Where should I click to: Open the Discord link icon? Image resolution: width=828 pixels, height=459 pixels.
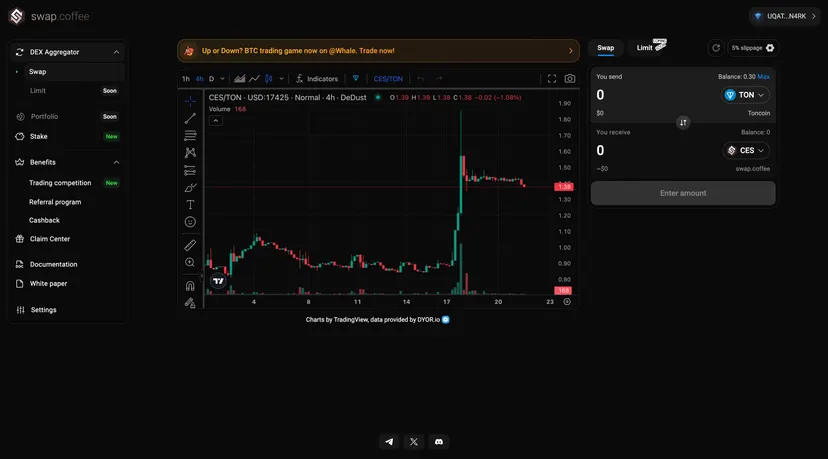coord(439,442)
